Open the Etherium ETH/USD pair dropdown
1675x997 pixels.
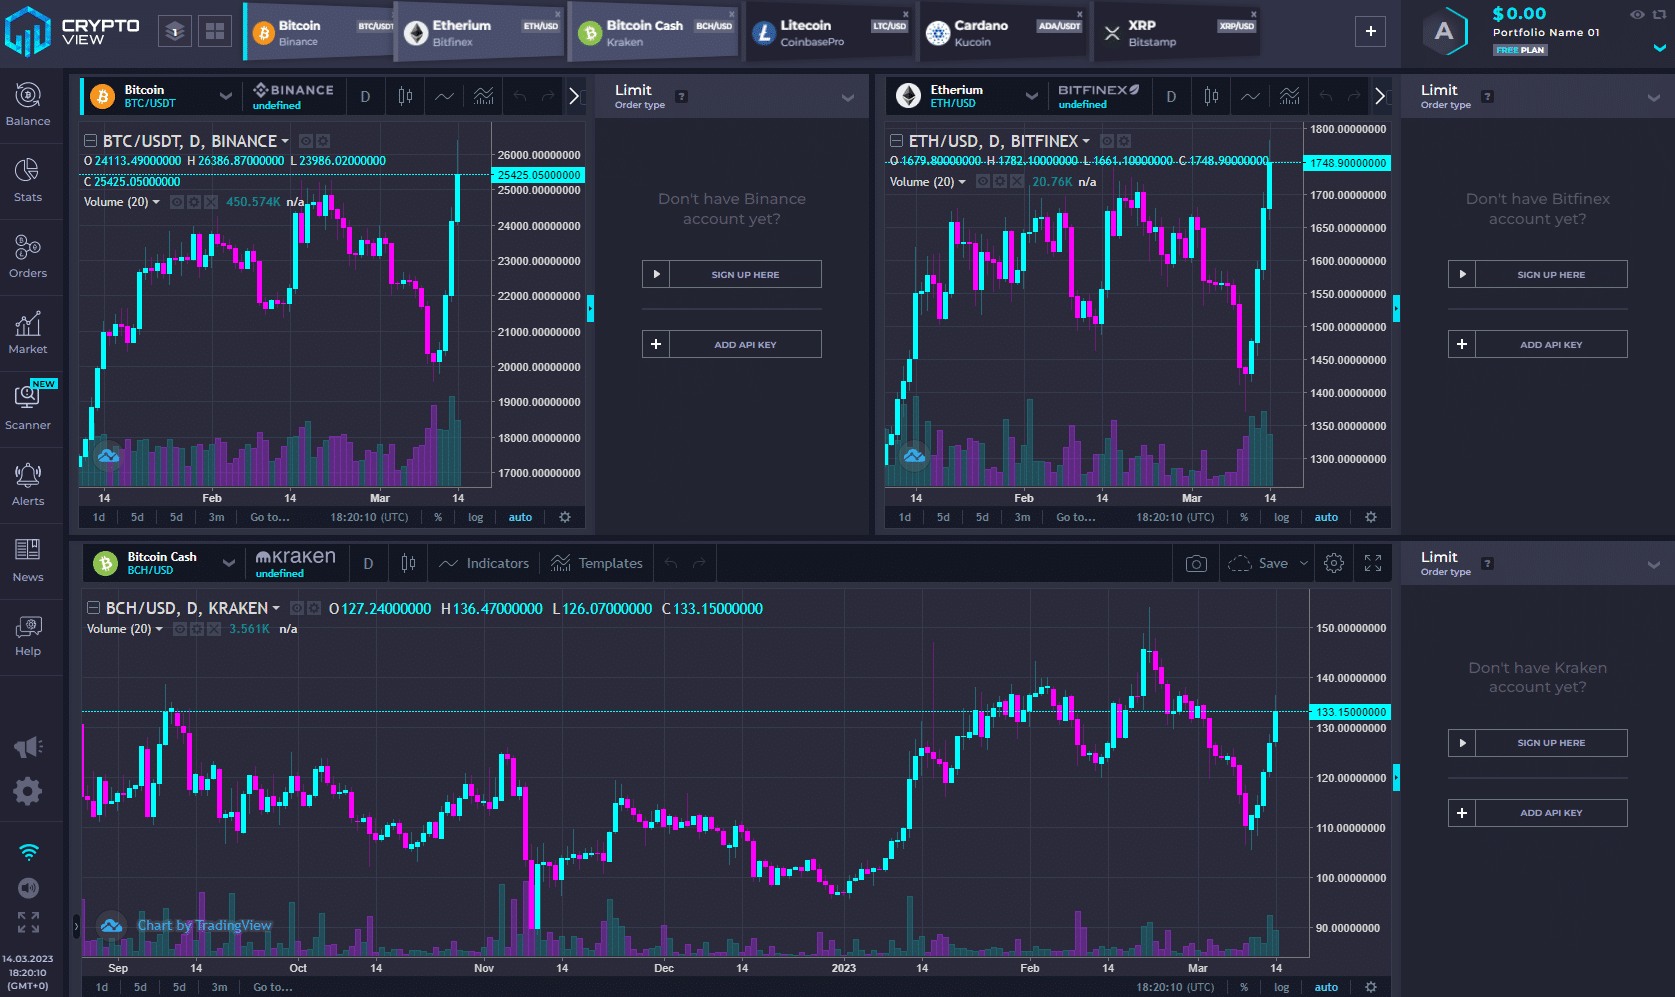pos(1031,96)
